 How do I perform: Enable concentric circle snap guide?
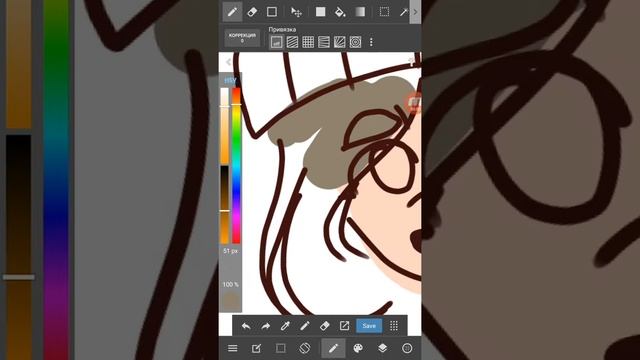pos(356,42)
